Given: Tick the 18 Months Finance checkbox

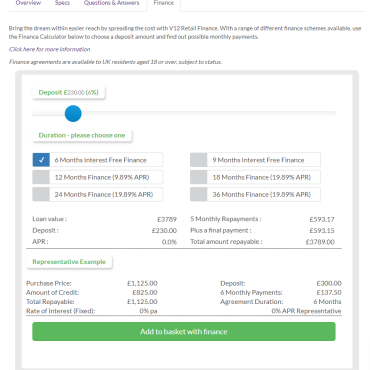Looking at the screenshot, I should coord(199,177).
